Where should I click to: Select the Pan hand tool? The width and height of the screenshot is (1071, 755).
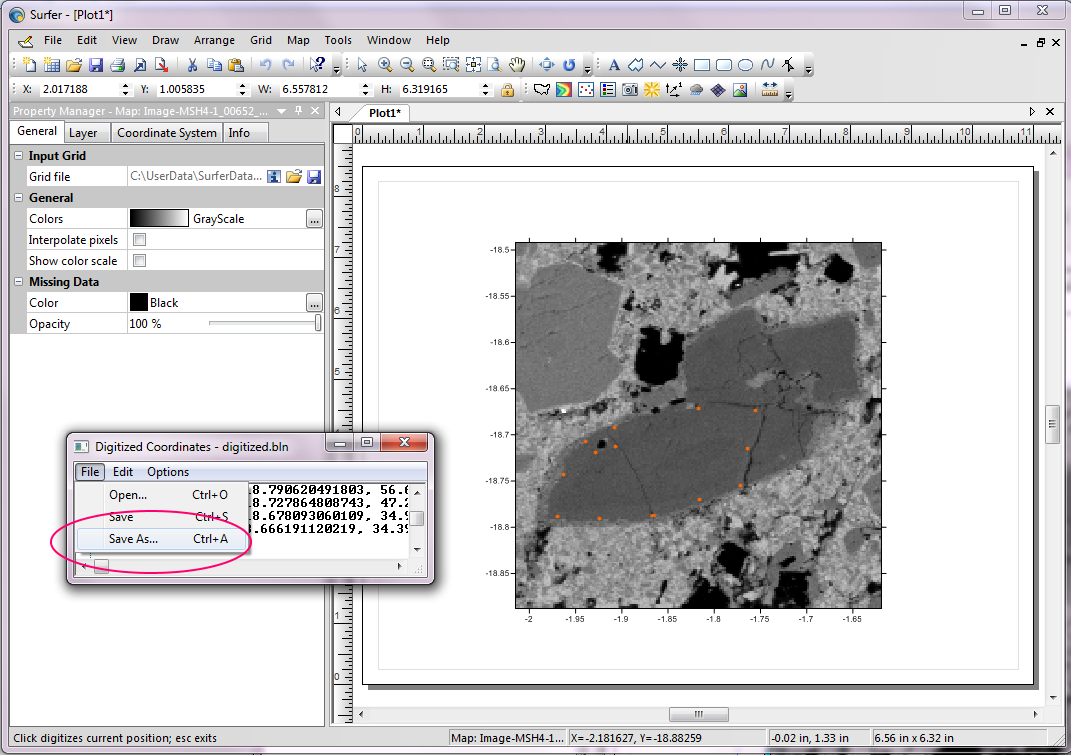[517, 65]
